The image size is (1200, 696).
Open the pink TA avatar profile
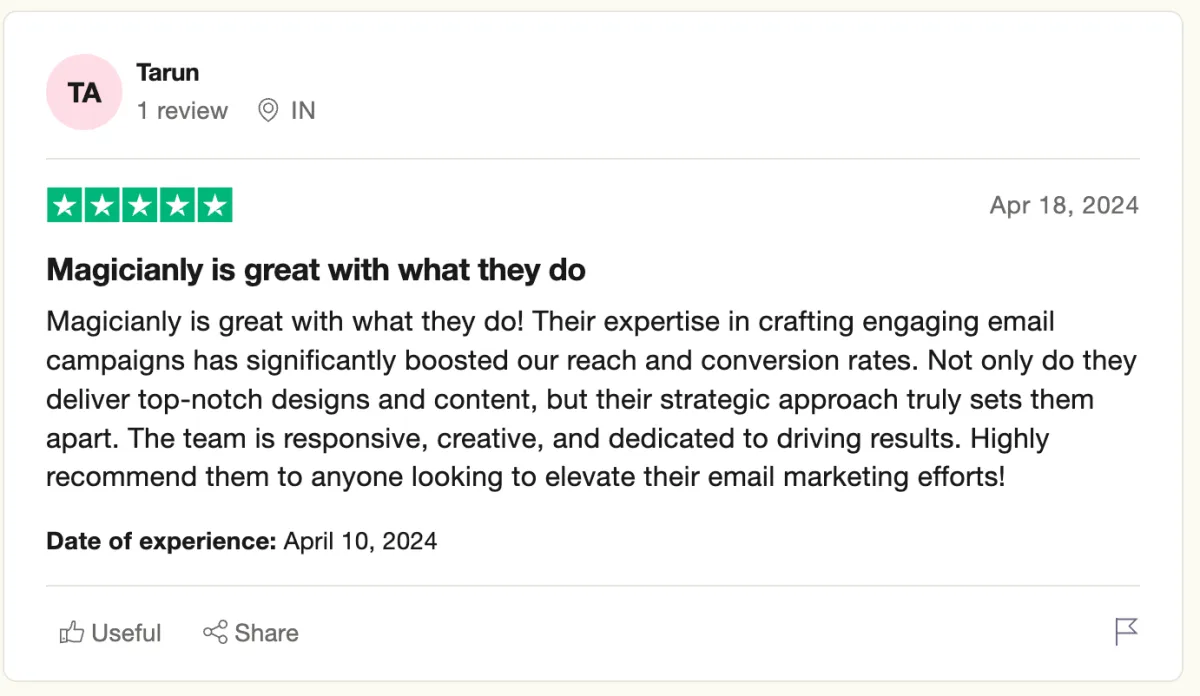(84, 92)
